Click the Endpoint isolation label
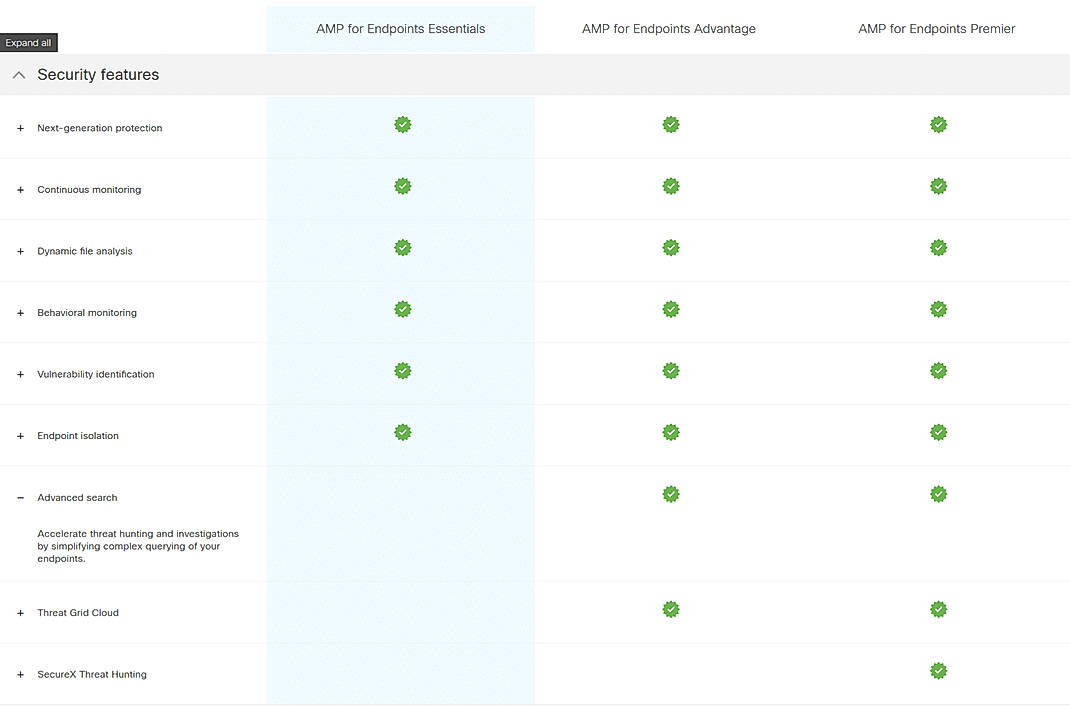 (x=78, y=436)
